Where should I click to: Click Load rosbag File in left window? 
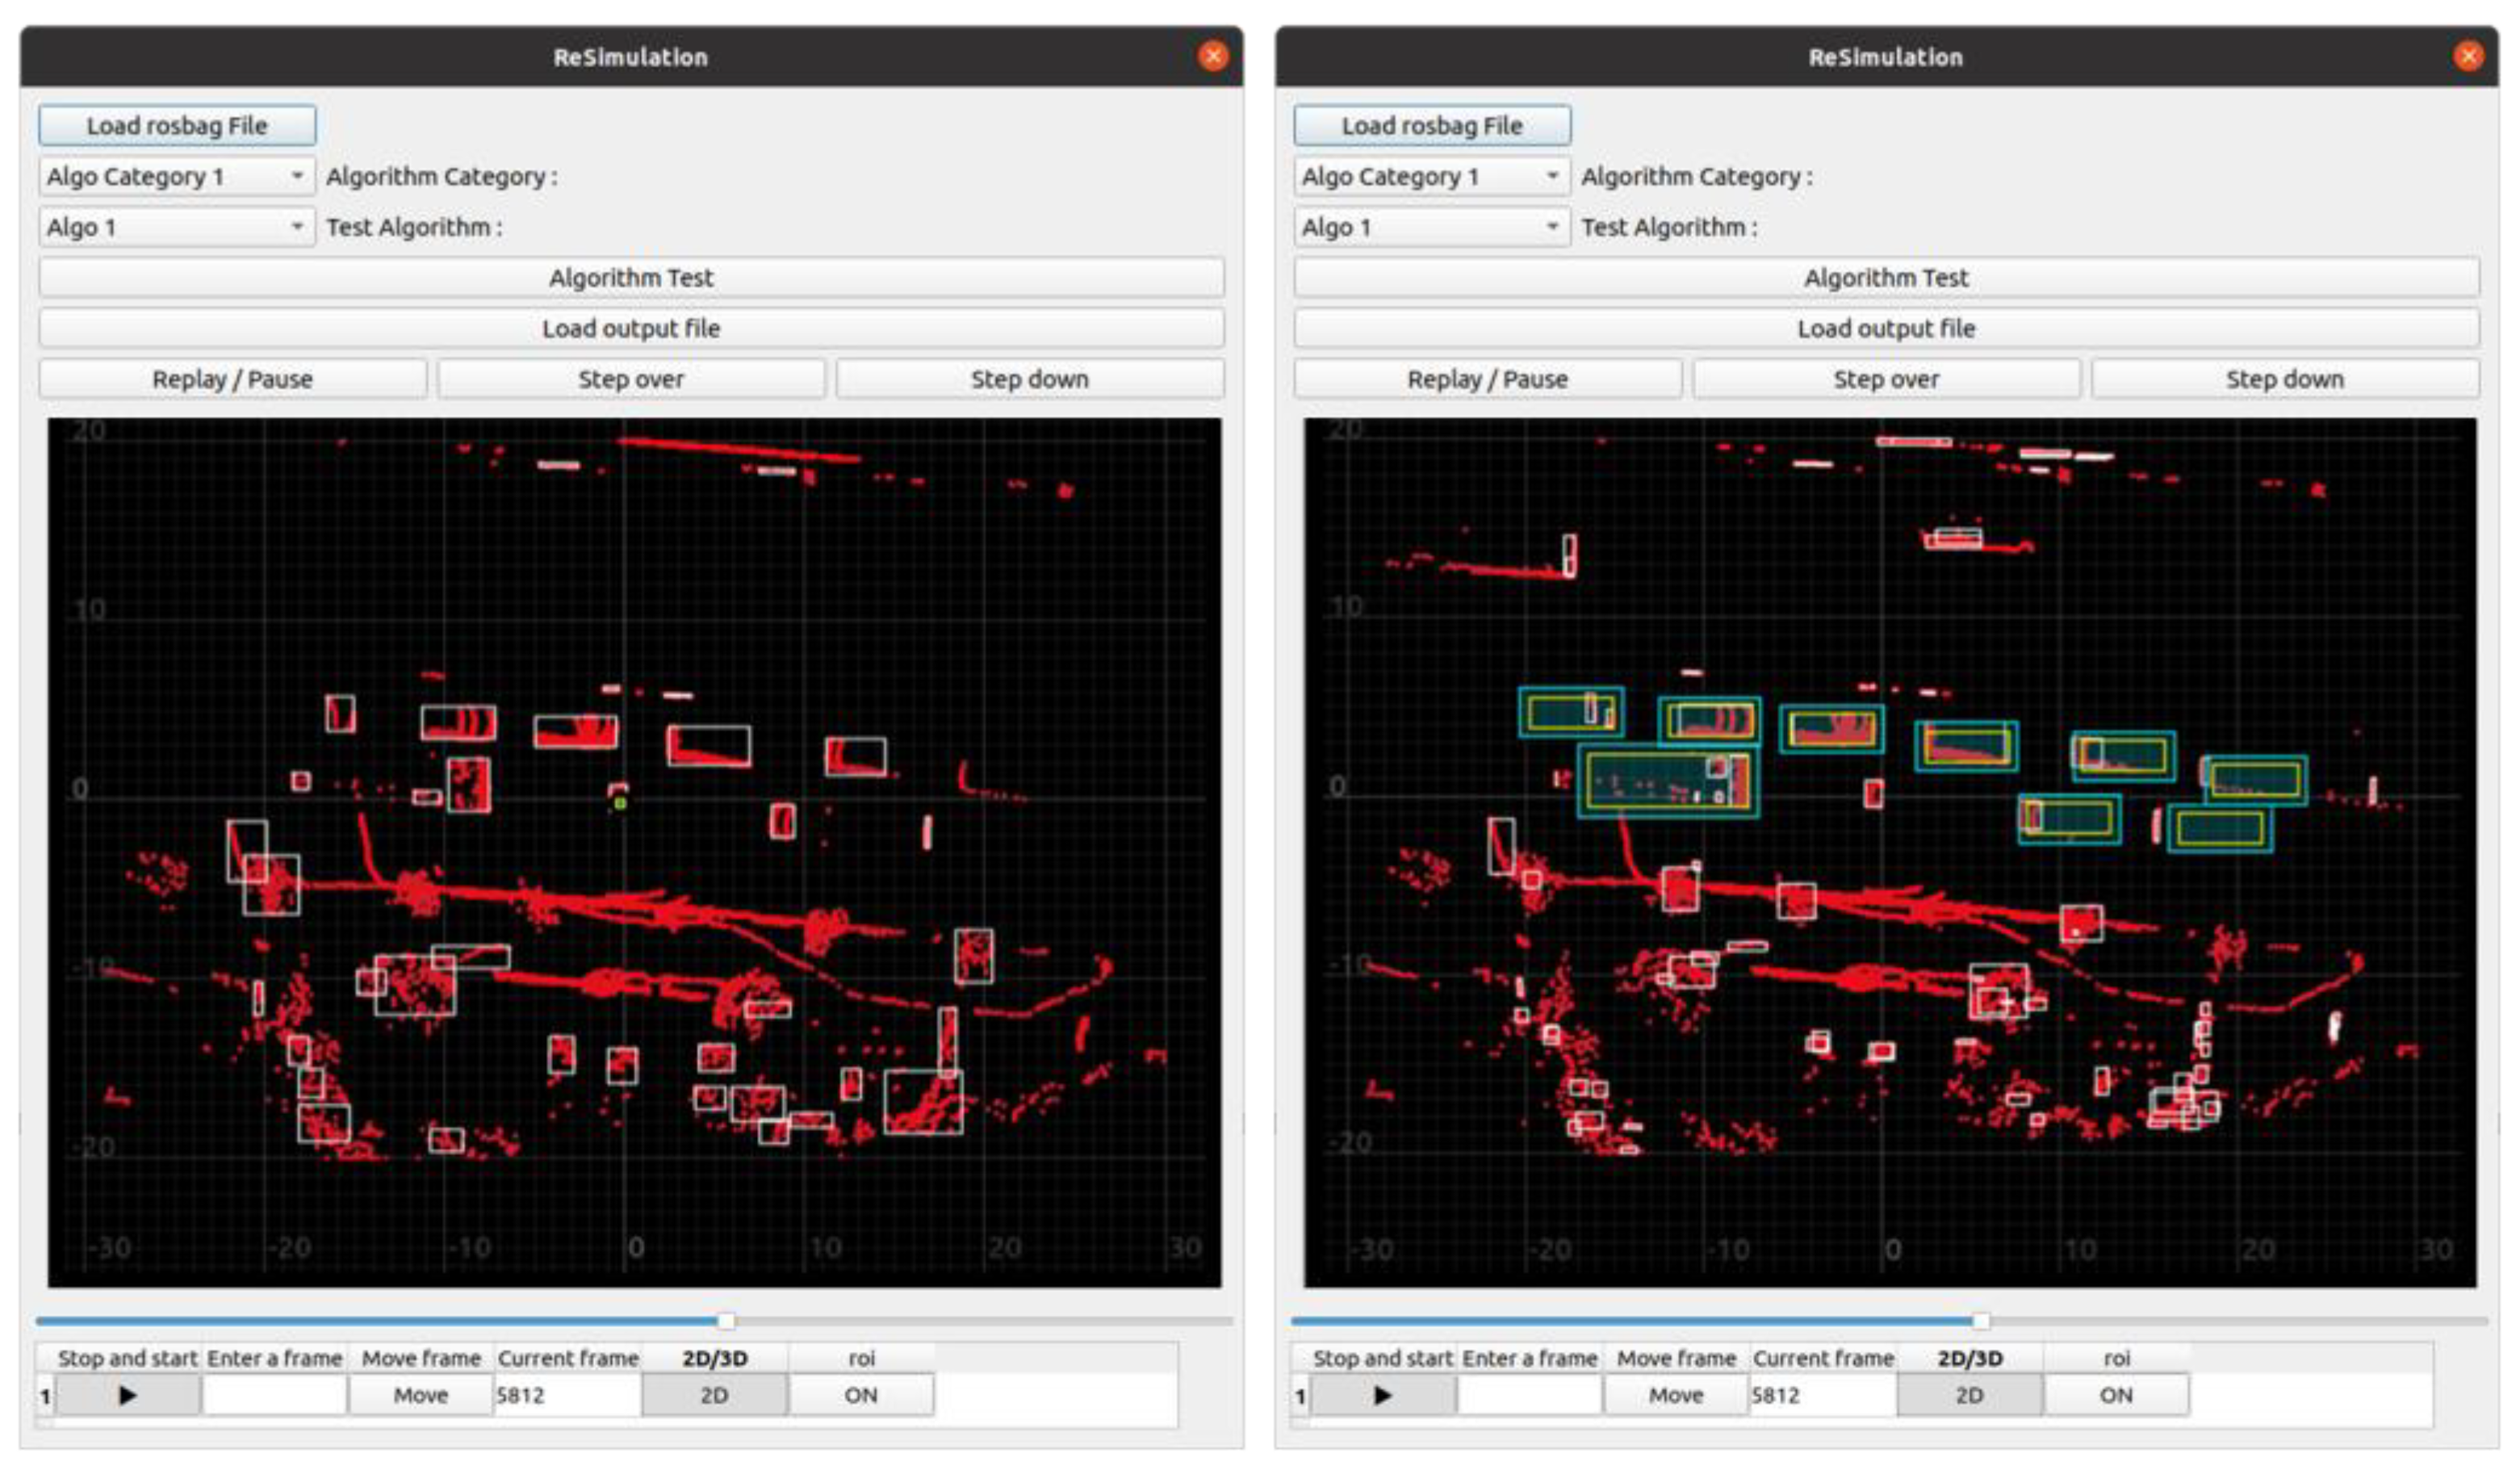pyautogui.click(x=177, y=125)
